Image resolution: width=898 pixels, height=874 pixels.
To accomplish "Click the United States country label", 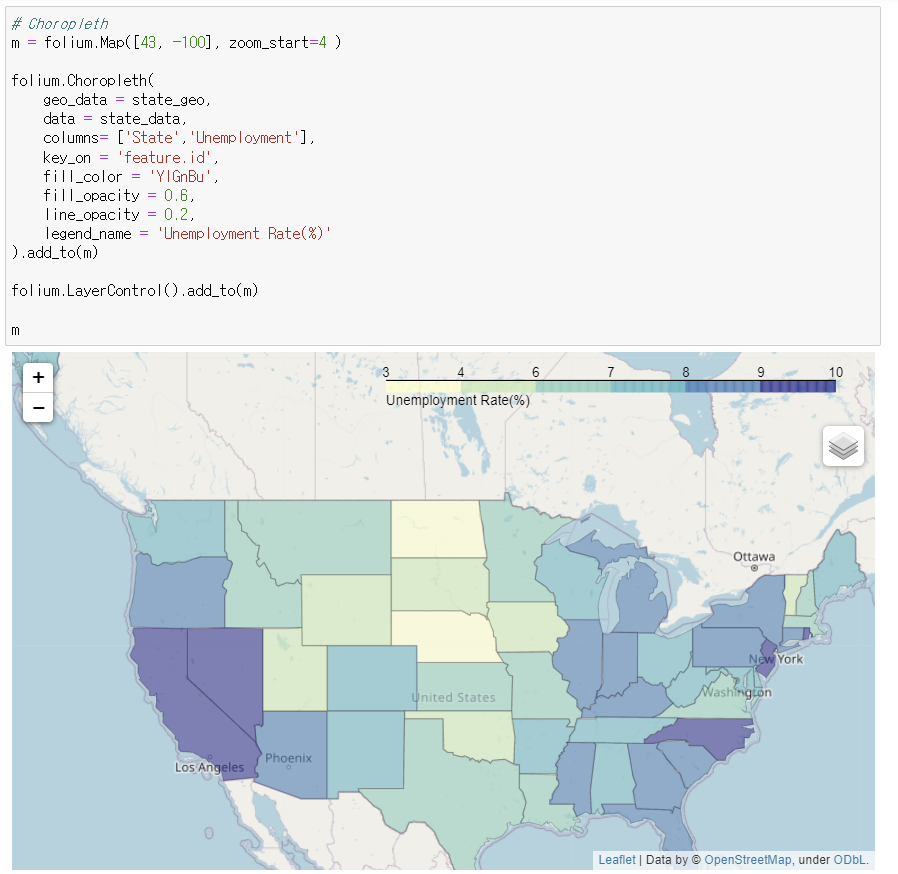I will (x=453, y=698).
